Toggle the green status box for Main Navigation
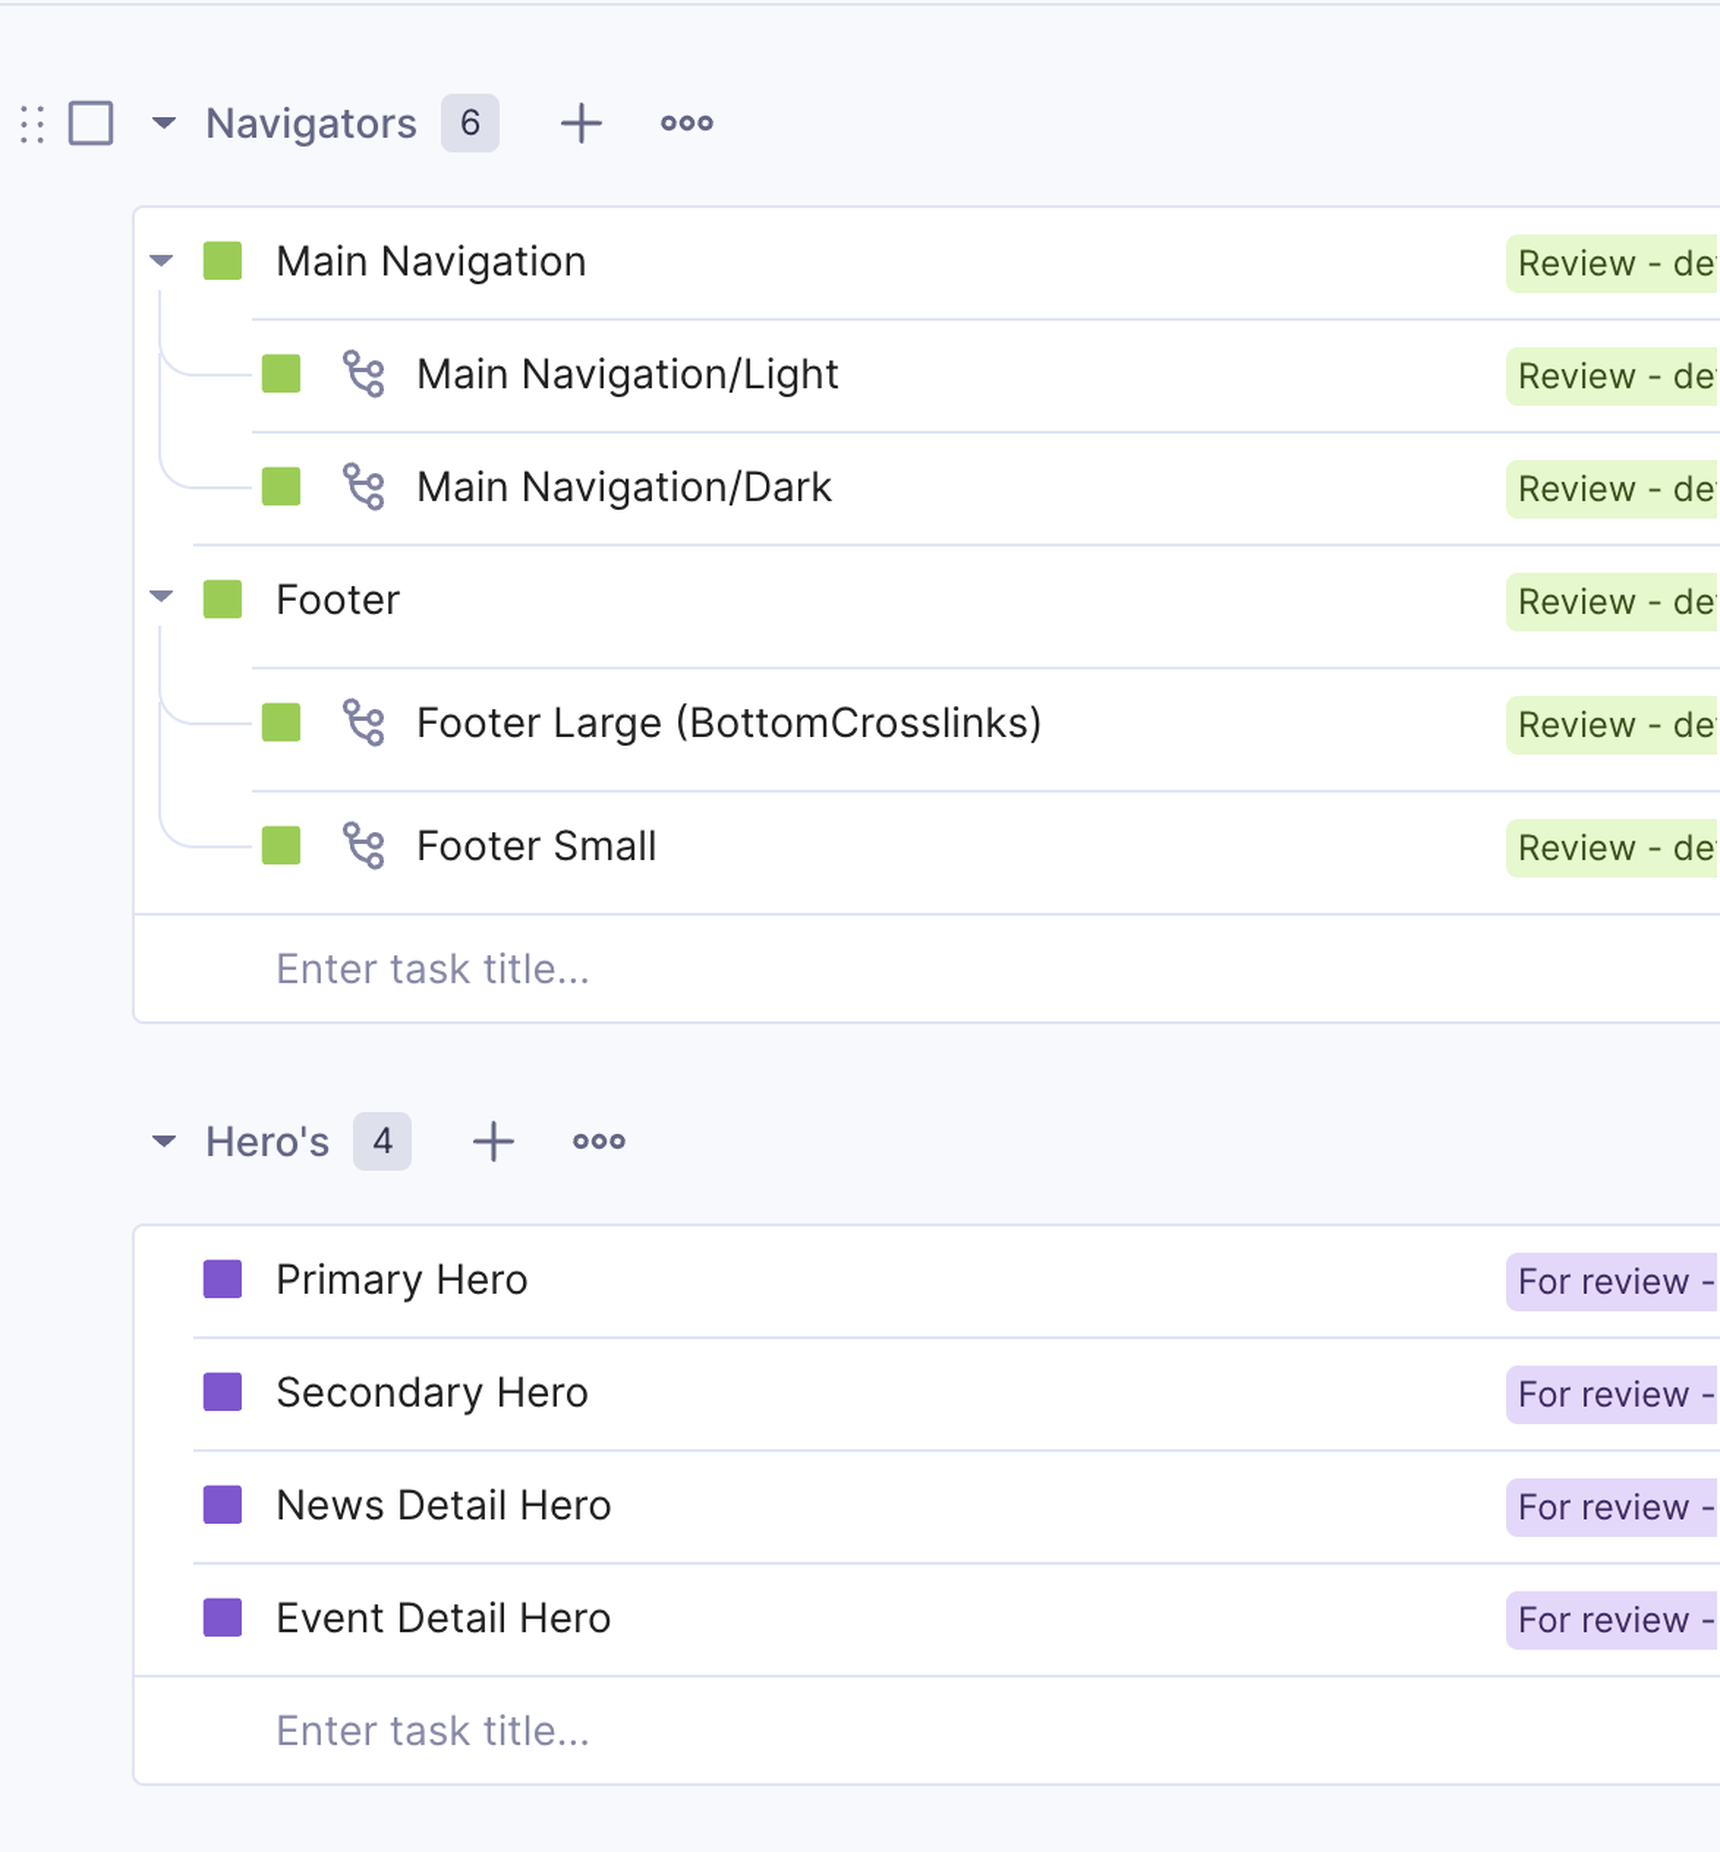Viewport: 1720px width, 1852px height. tap(223, 261)
